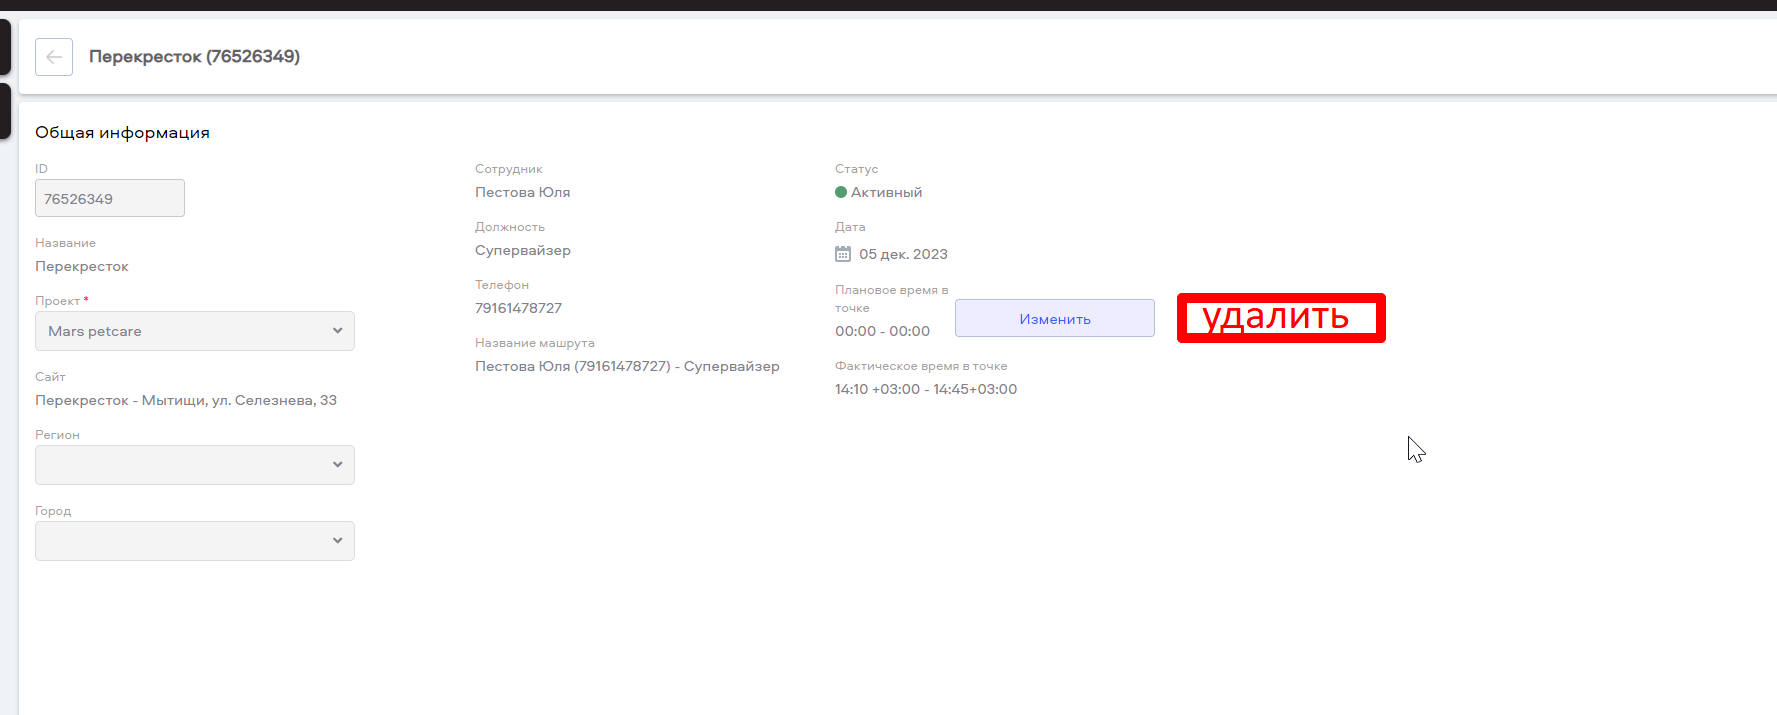Click the actual time 14:10 +03:00 - 14:45+03:00
Viewport: 1777px width, 715px height.
click(926, 389)
